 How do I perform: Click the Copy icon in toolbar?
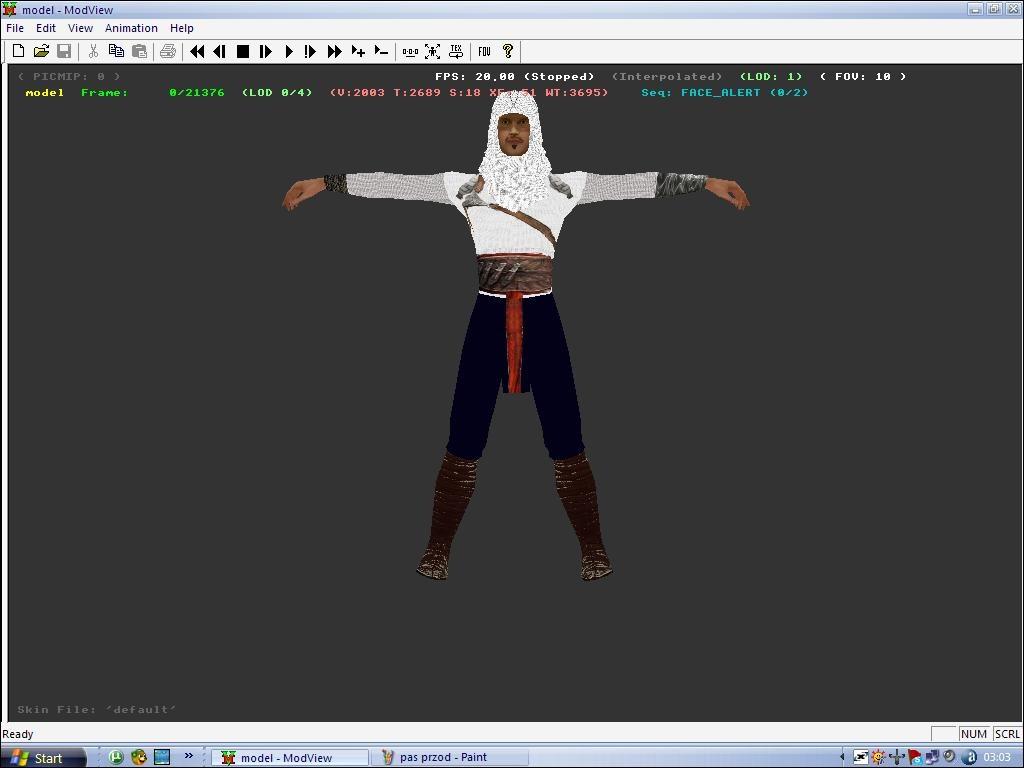point(116,51)
